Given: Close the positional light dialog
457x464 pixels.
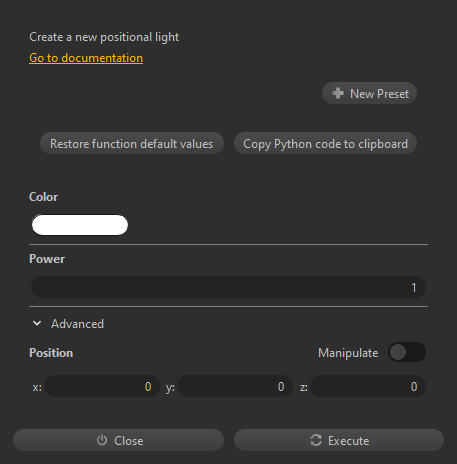Looking at the screenshot, I should click(x=118, y=440).
